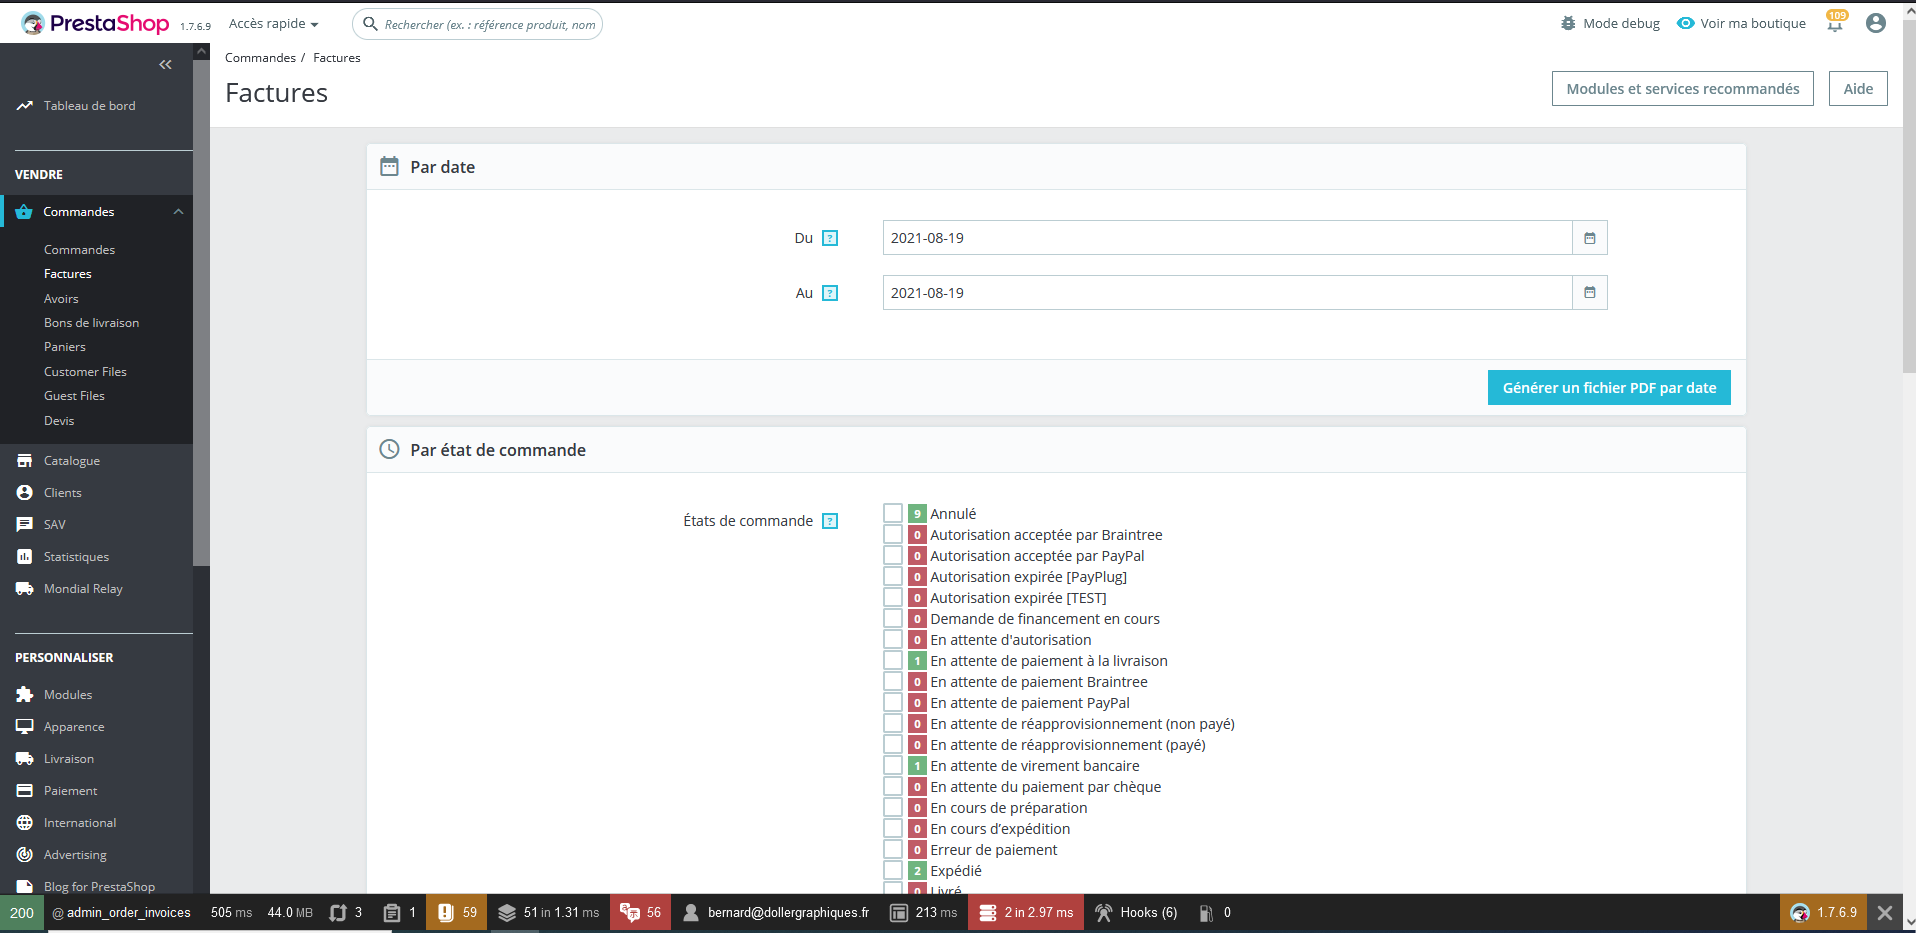Click the Commandes breadcrumb link
The image size is (1916, 933).
(260, 58)
